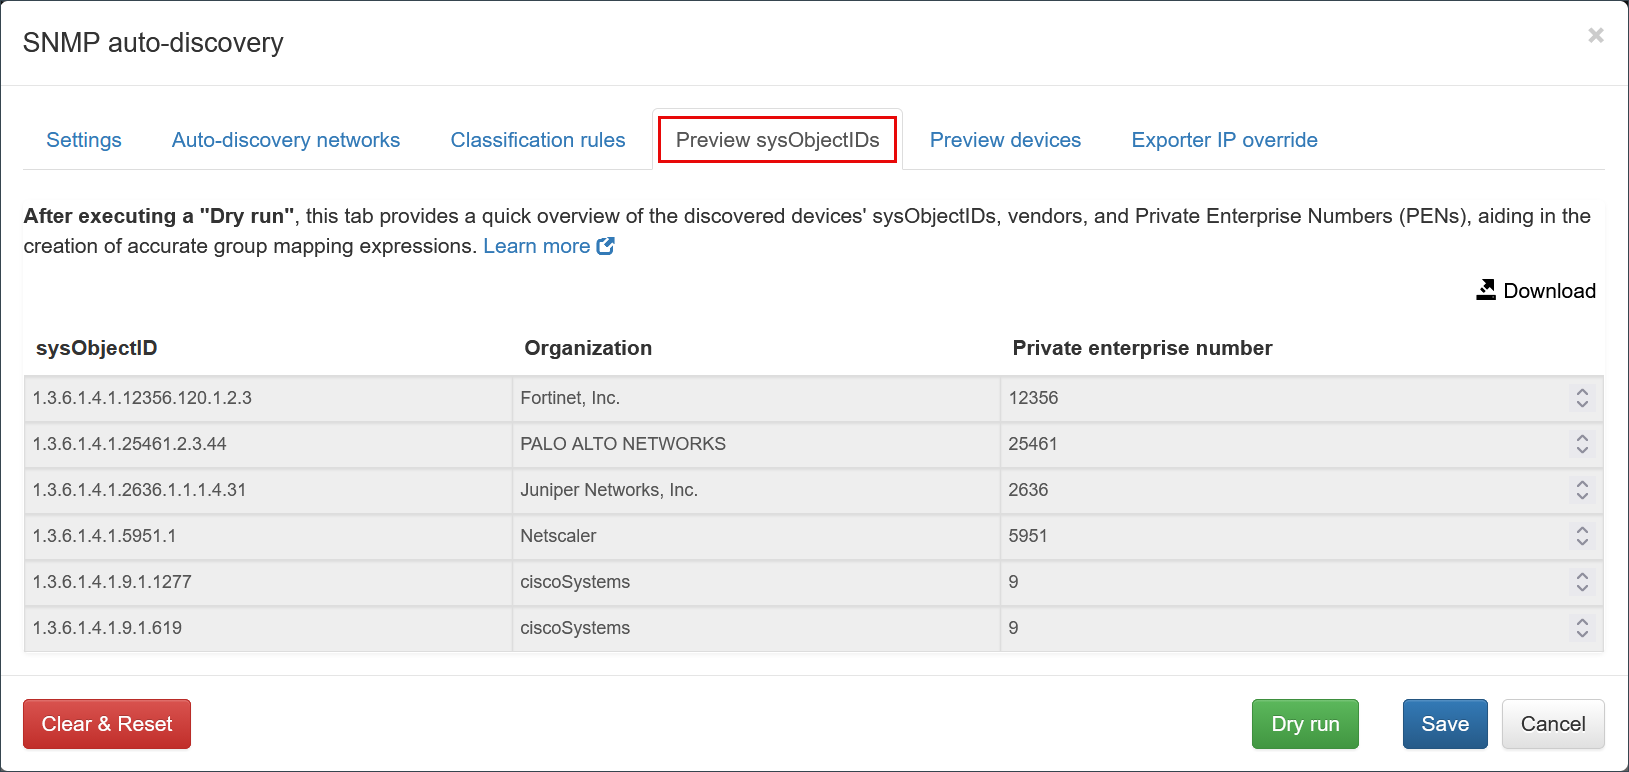Image resolution: width=1629 pixels, height=772 pixels.
Task: Cancel the SNMP auto-discovery dialog
Action: coord(1553,724)
